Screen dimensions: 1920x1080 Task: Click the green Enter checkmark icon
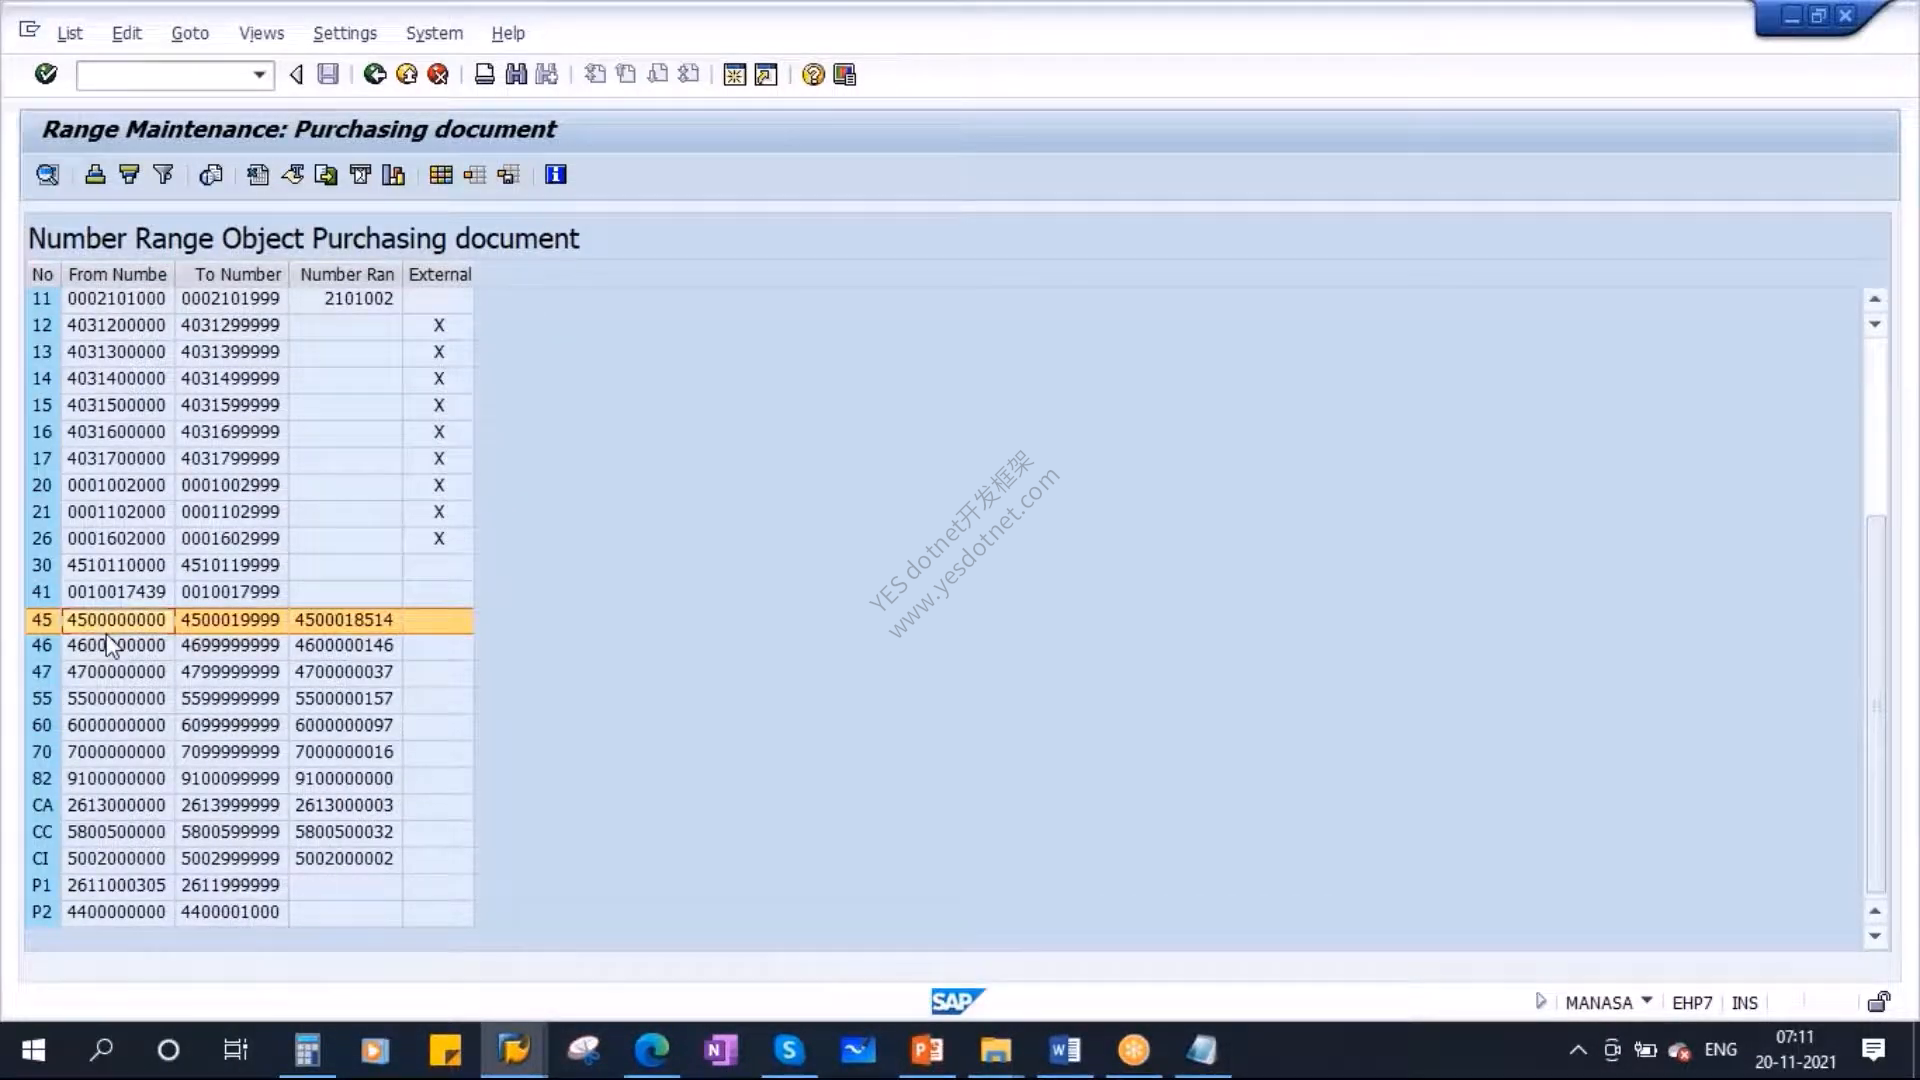click(46, 74)
